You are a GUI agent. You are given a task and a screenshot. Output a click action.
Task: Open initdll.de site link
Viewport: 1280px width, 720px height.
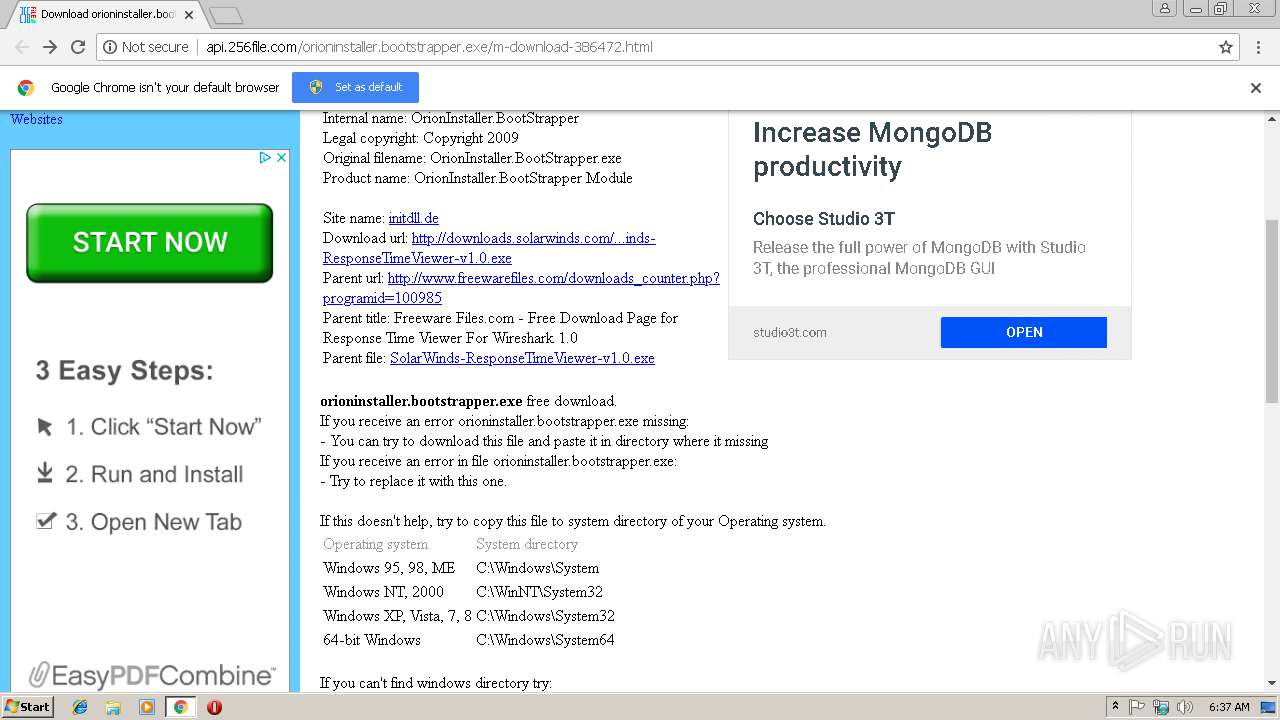(x=413, y=218)
